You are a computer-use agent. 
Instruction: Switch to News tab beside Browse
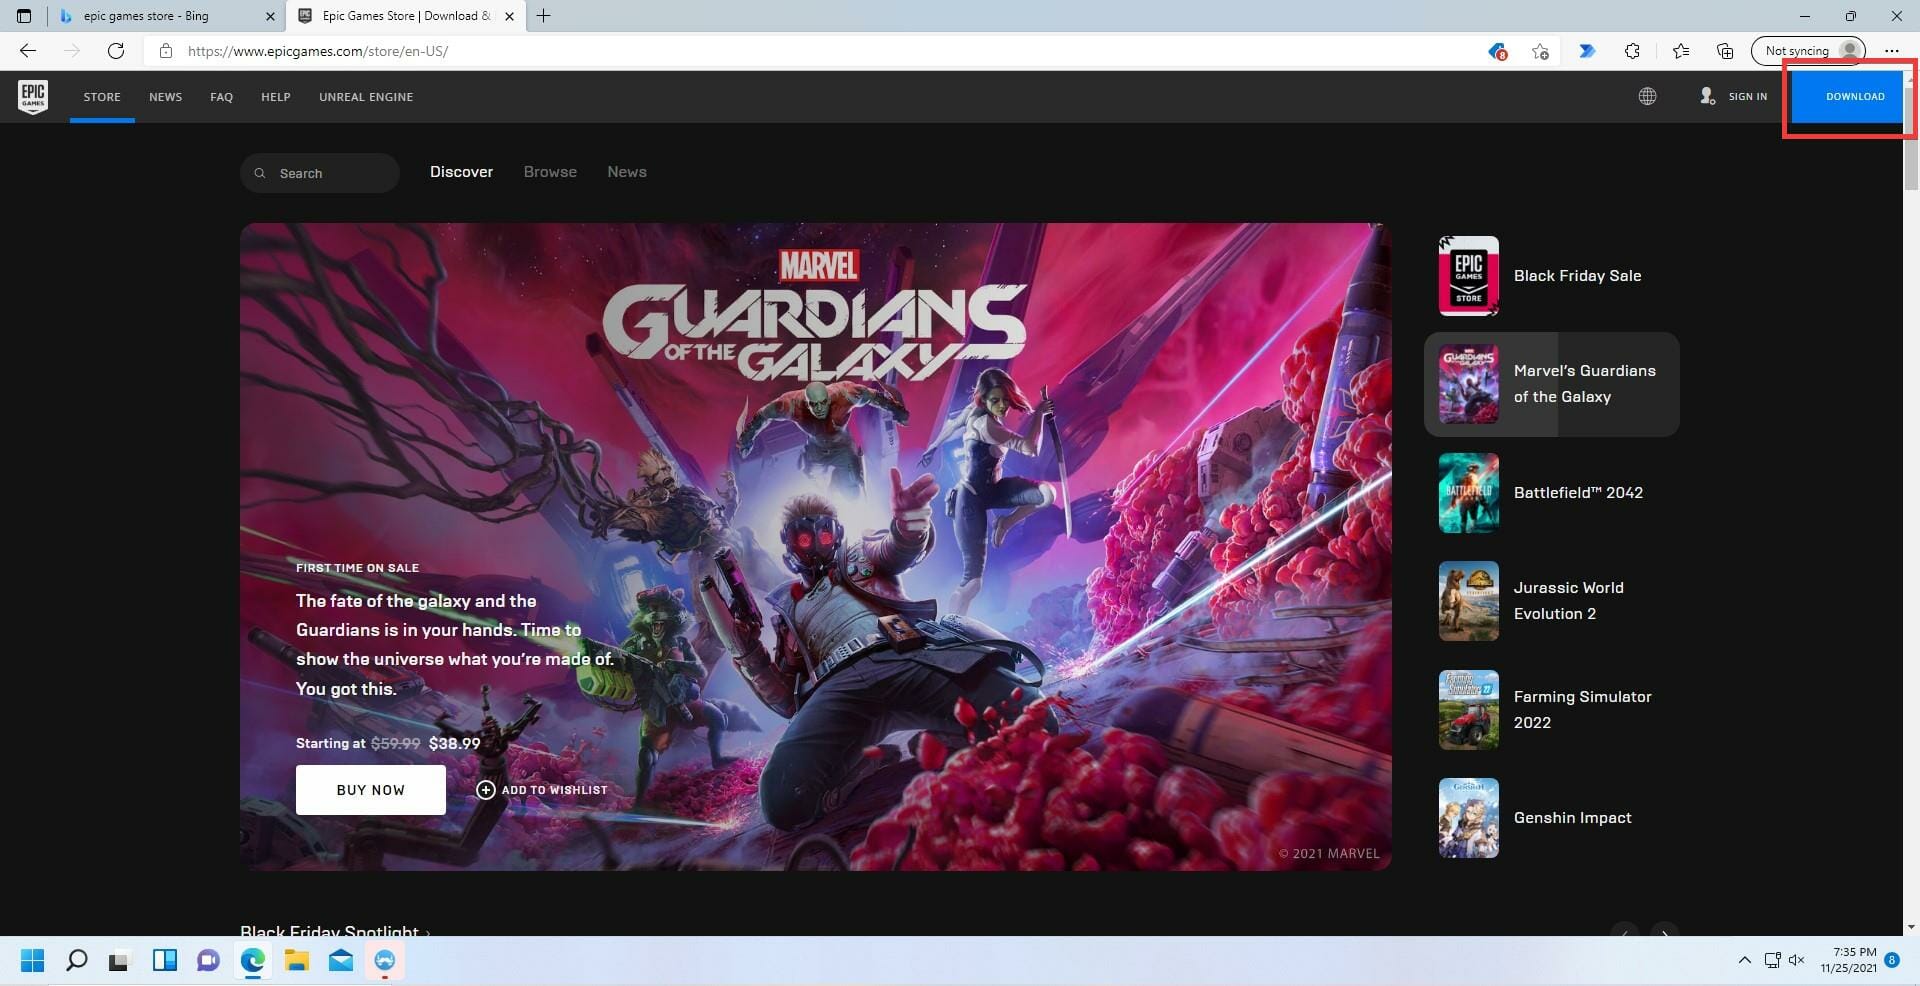click(x=627, y=172)
